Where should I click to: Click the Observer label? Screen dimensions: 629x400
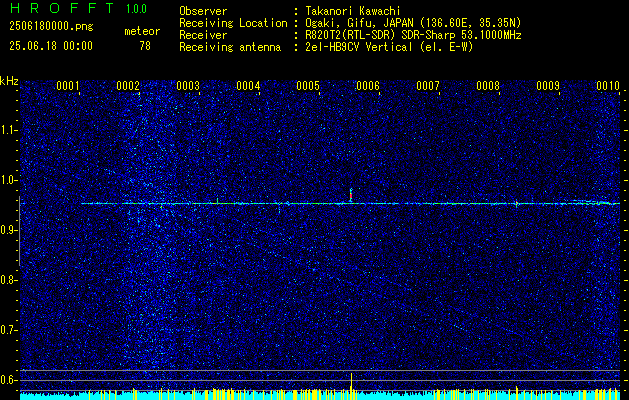203,11
